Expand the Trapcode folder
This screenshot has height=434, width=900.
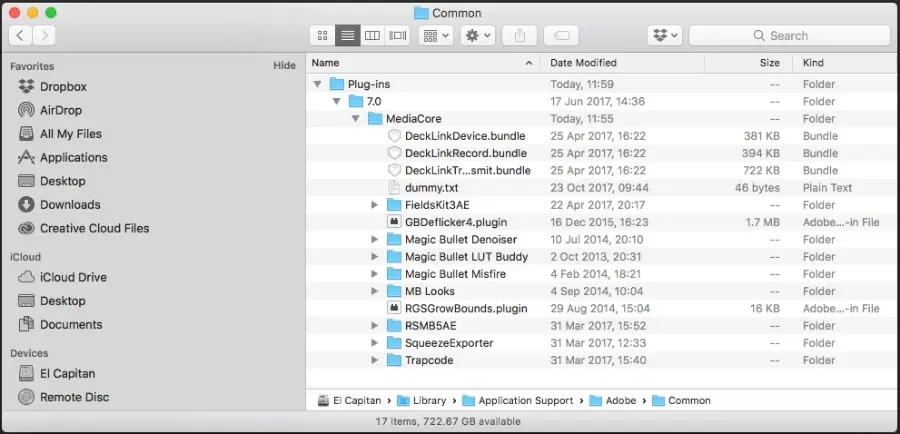374,360
